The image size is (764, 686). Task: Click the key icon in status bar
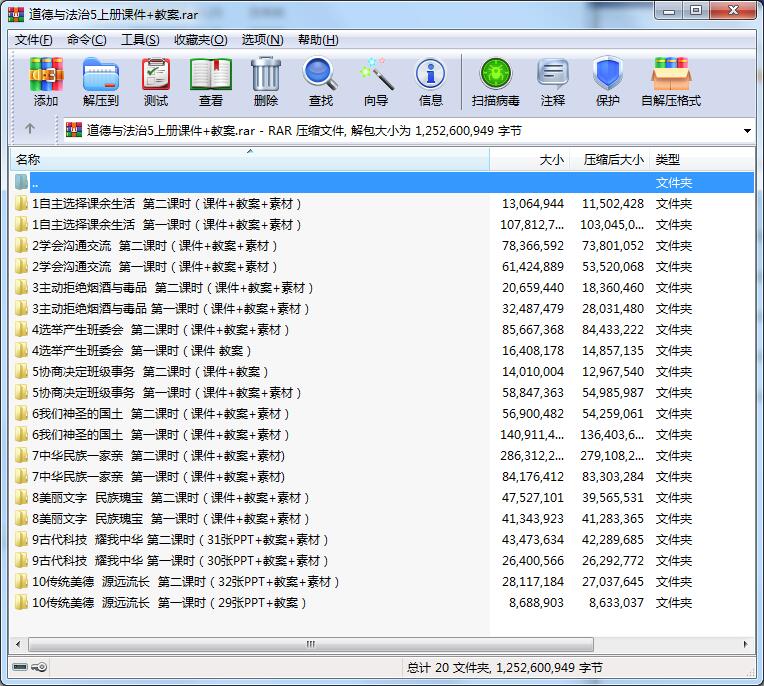click(x=39, y=667)
